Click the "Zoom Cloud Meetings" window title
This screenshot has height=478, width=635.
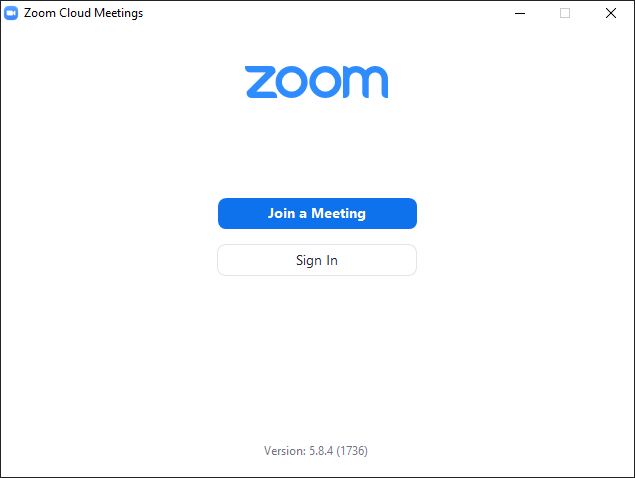[83, 13]
